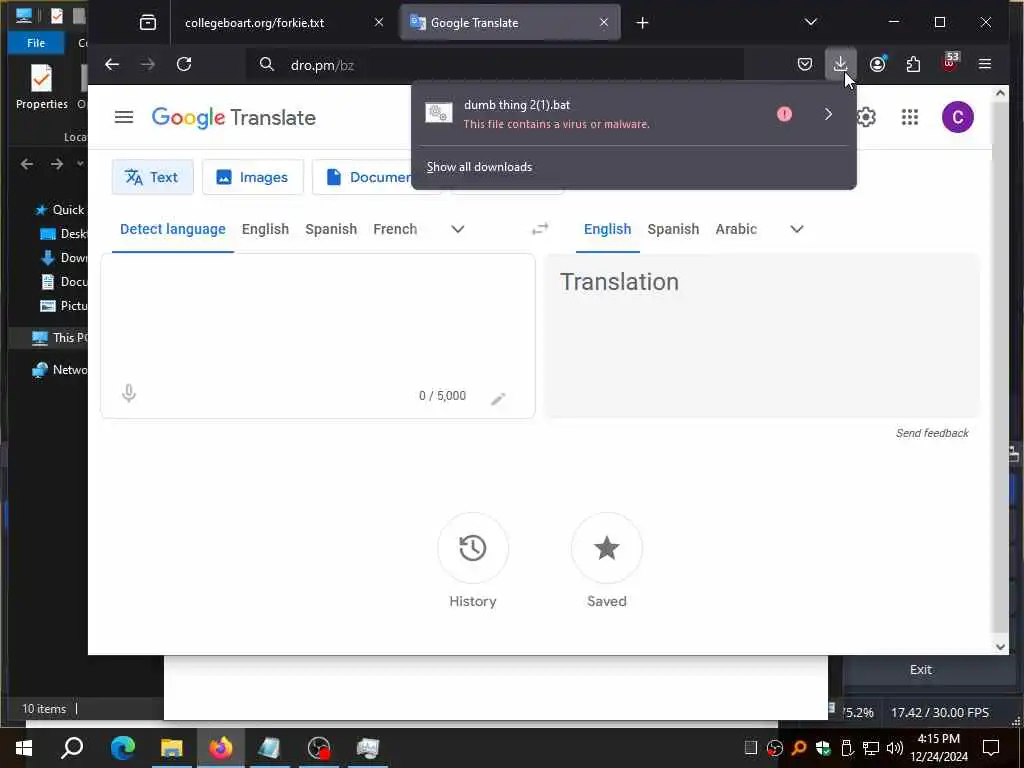
Task: Open Properties in File Explorer ribbon
Action: pyautogui.click(x=41, y=87)
